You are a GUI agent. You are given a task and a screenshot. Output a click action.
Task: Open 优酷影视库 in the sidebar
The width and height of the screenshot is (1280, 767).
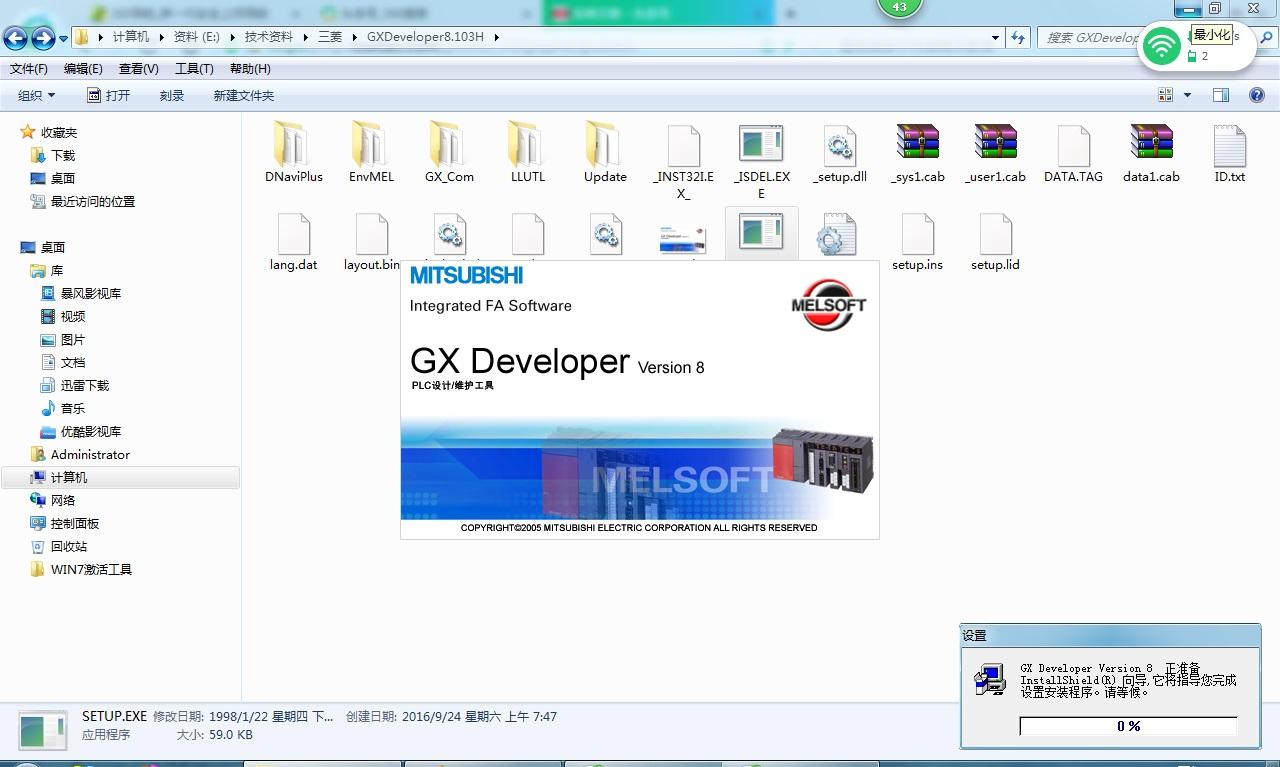(91, 431)
